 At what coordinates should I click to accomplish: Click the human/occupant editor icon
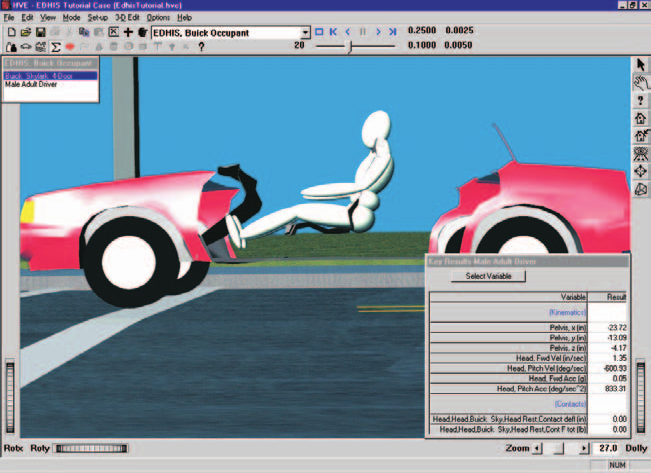(x=12, y=47)
